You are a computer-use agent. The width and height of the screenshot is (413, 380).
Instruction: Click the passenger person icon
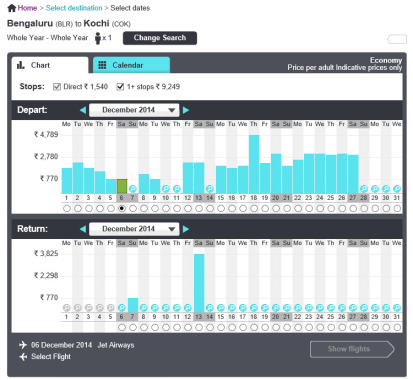click(98, 38)
